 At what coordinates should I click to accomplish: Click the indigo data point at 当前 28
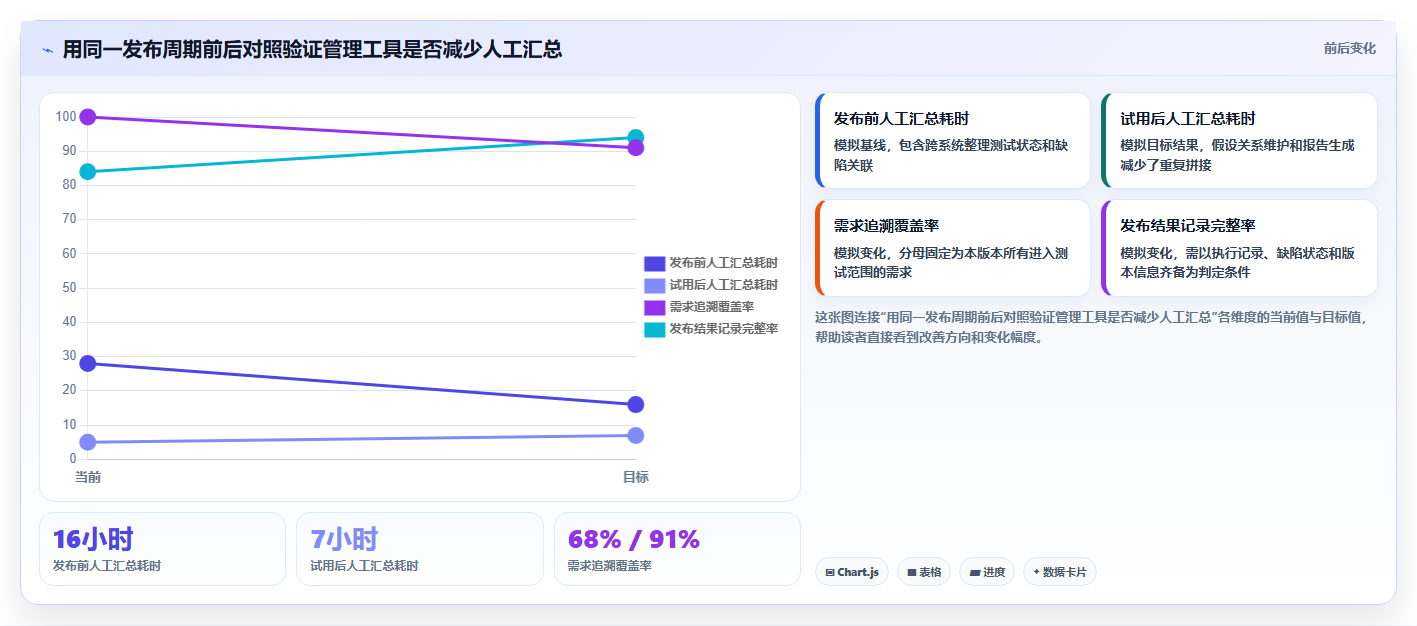pyautogui.click(x=88, y=363)
